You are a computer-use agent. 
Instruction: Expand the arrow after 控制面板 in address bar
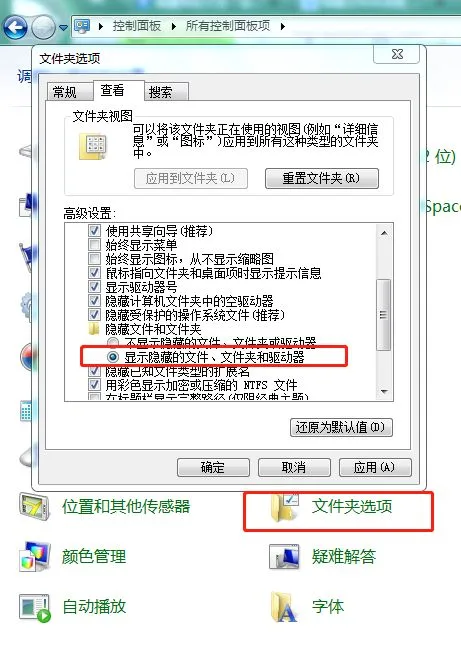point(174,27)
